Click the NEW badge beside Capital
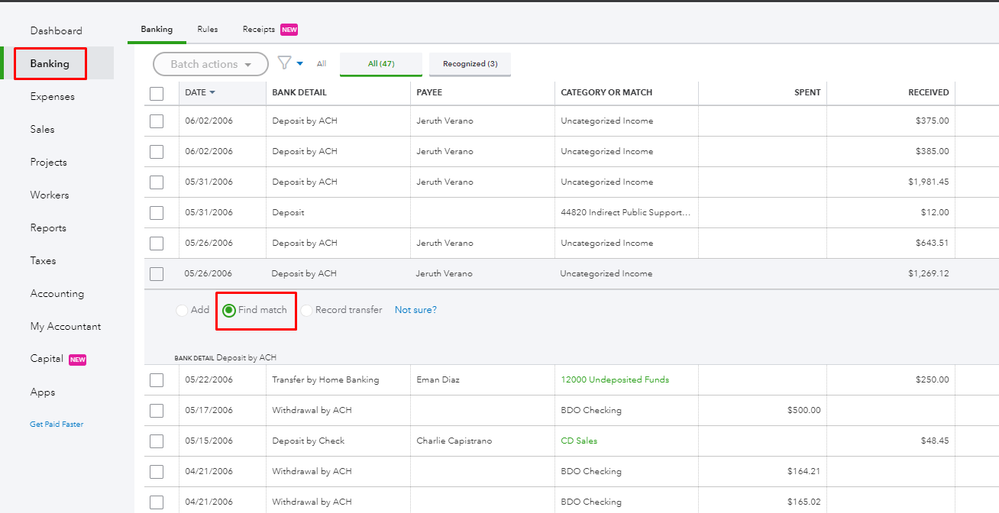This screenshot has width=999, height=513. click(77, 359)
